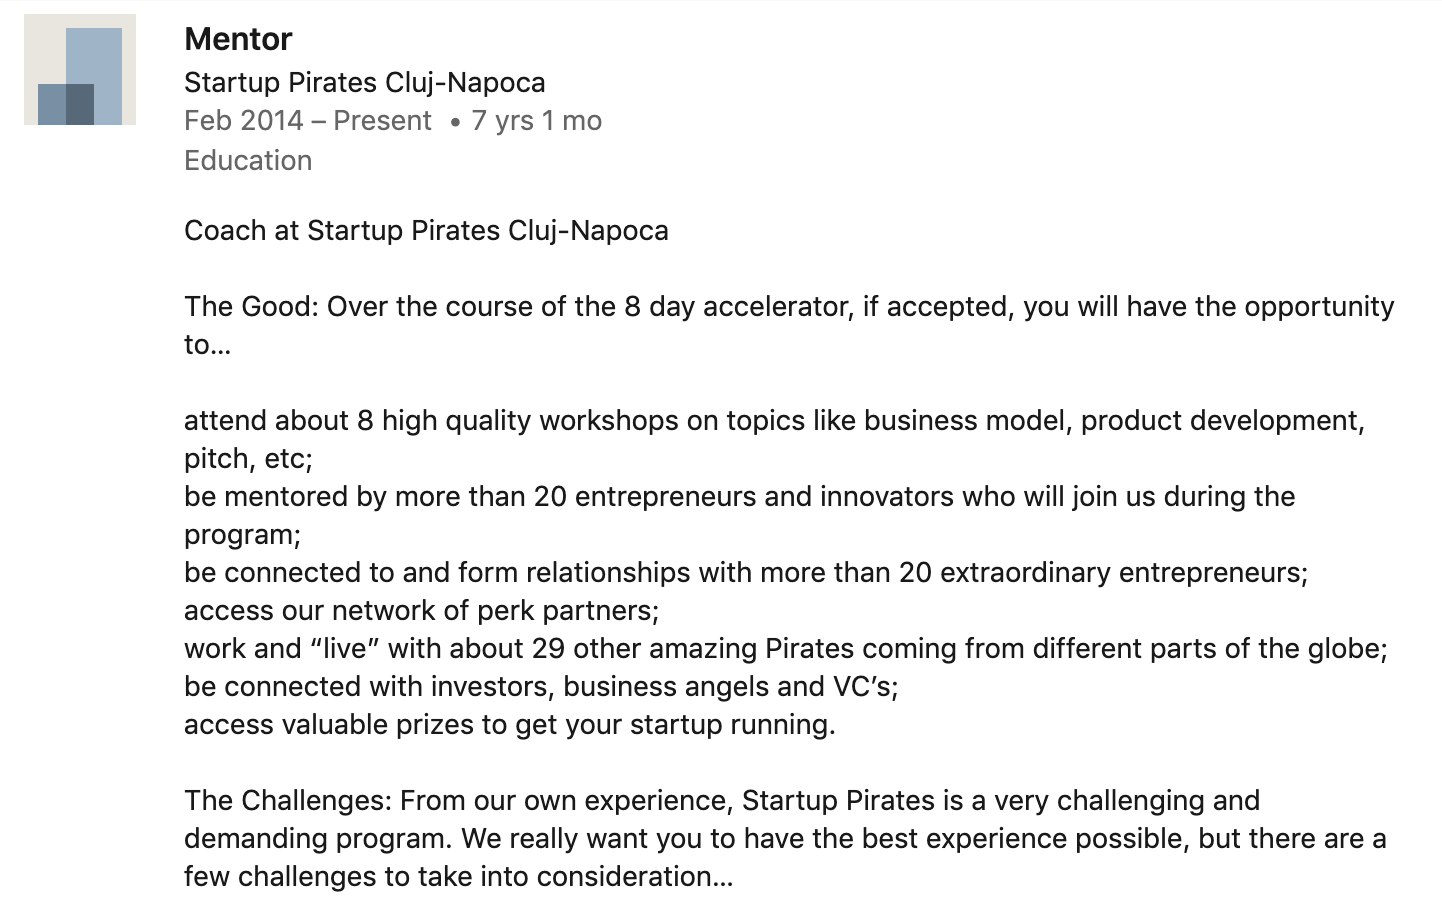Screen dimensions: 1442x910
Task: Click the "access our network of perk partners" line
Action: coord(421,610)
